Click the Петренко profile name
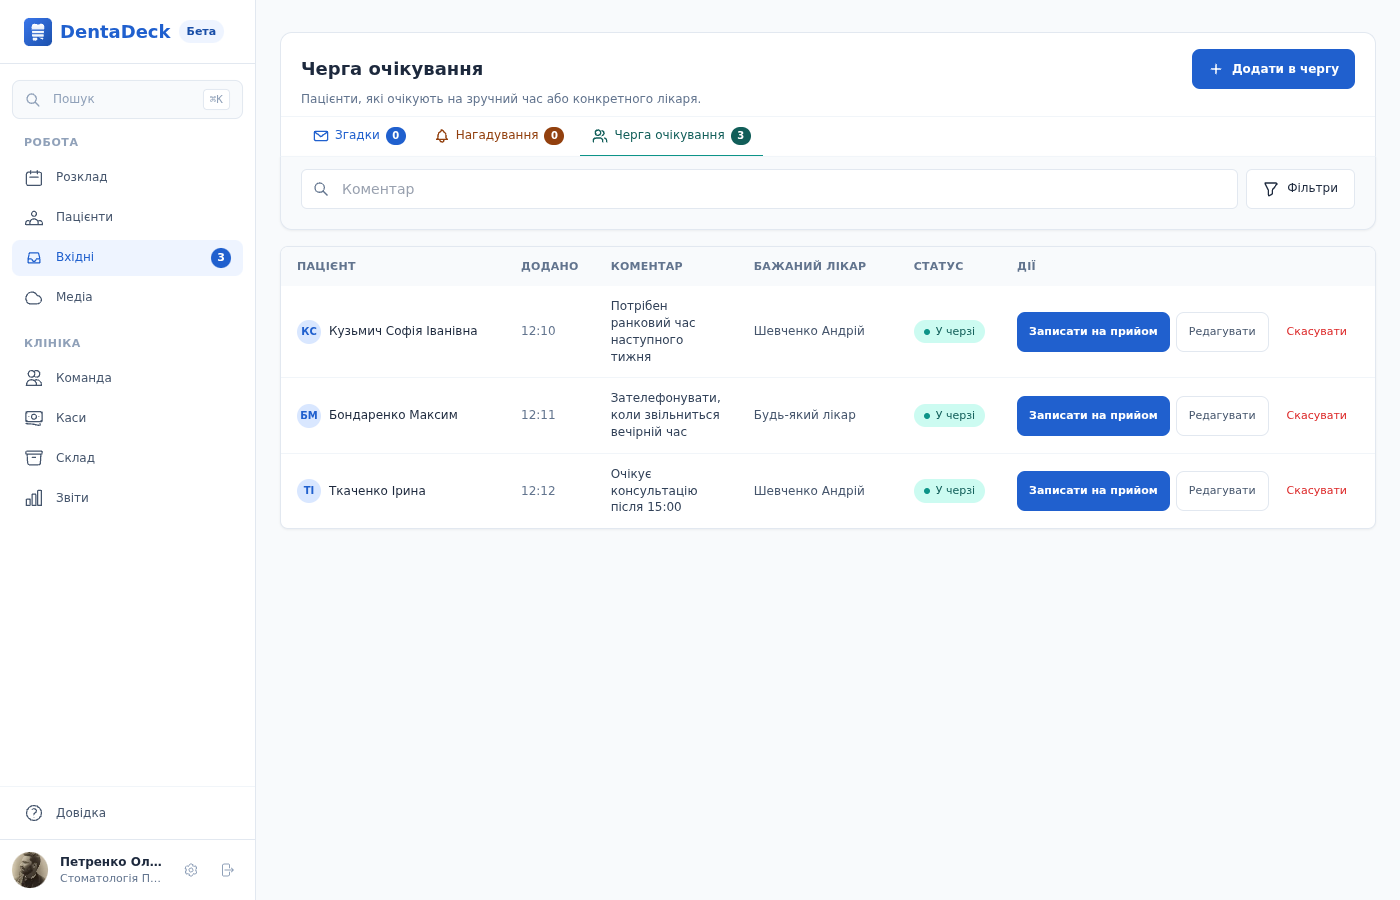Screen dimensions: 1400x900 [x=111, y=862]
